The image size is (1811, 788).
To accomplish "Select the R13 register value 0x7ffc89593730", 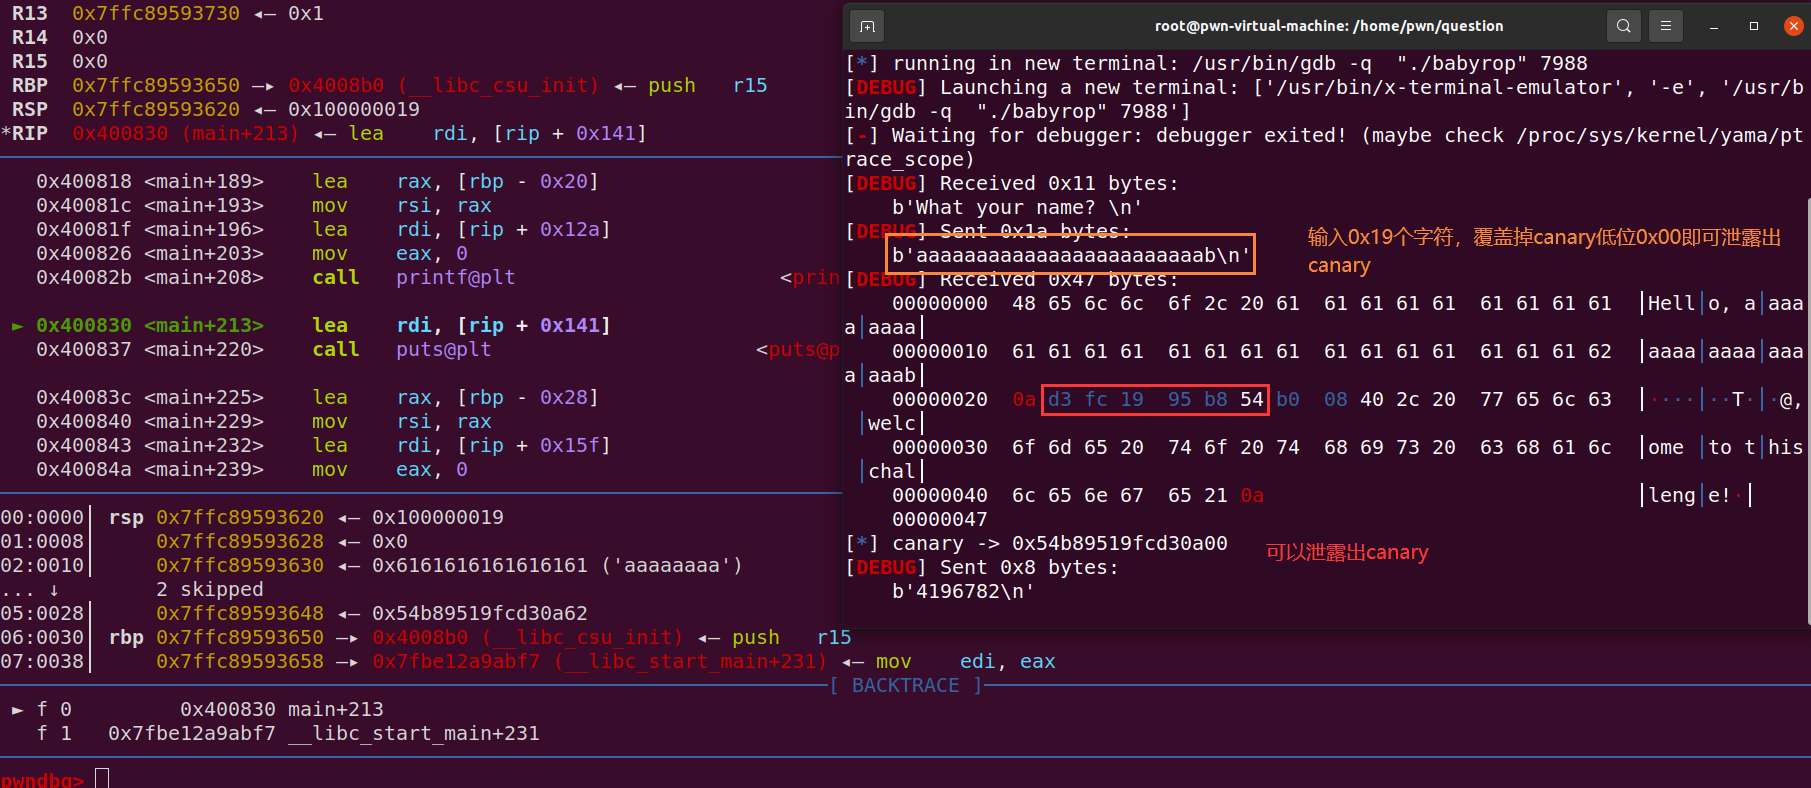I will pos(156,14).
